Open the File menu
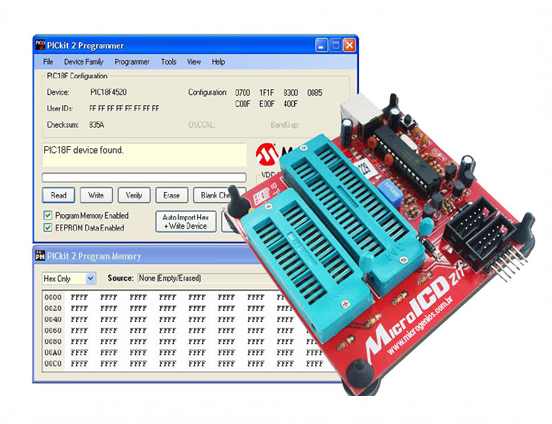552x424 pixels. tap(48, 62)
